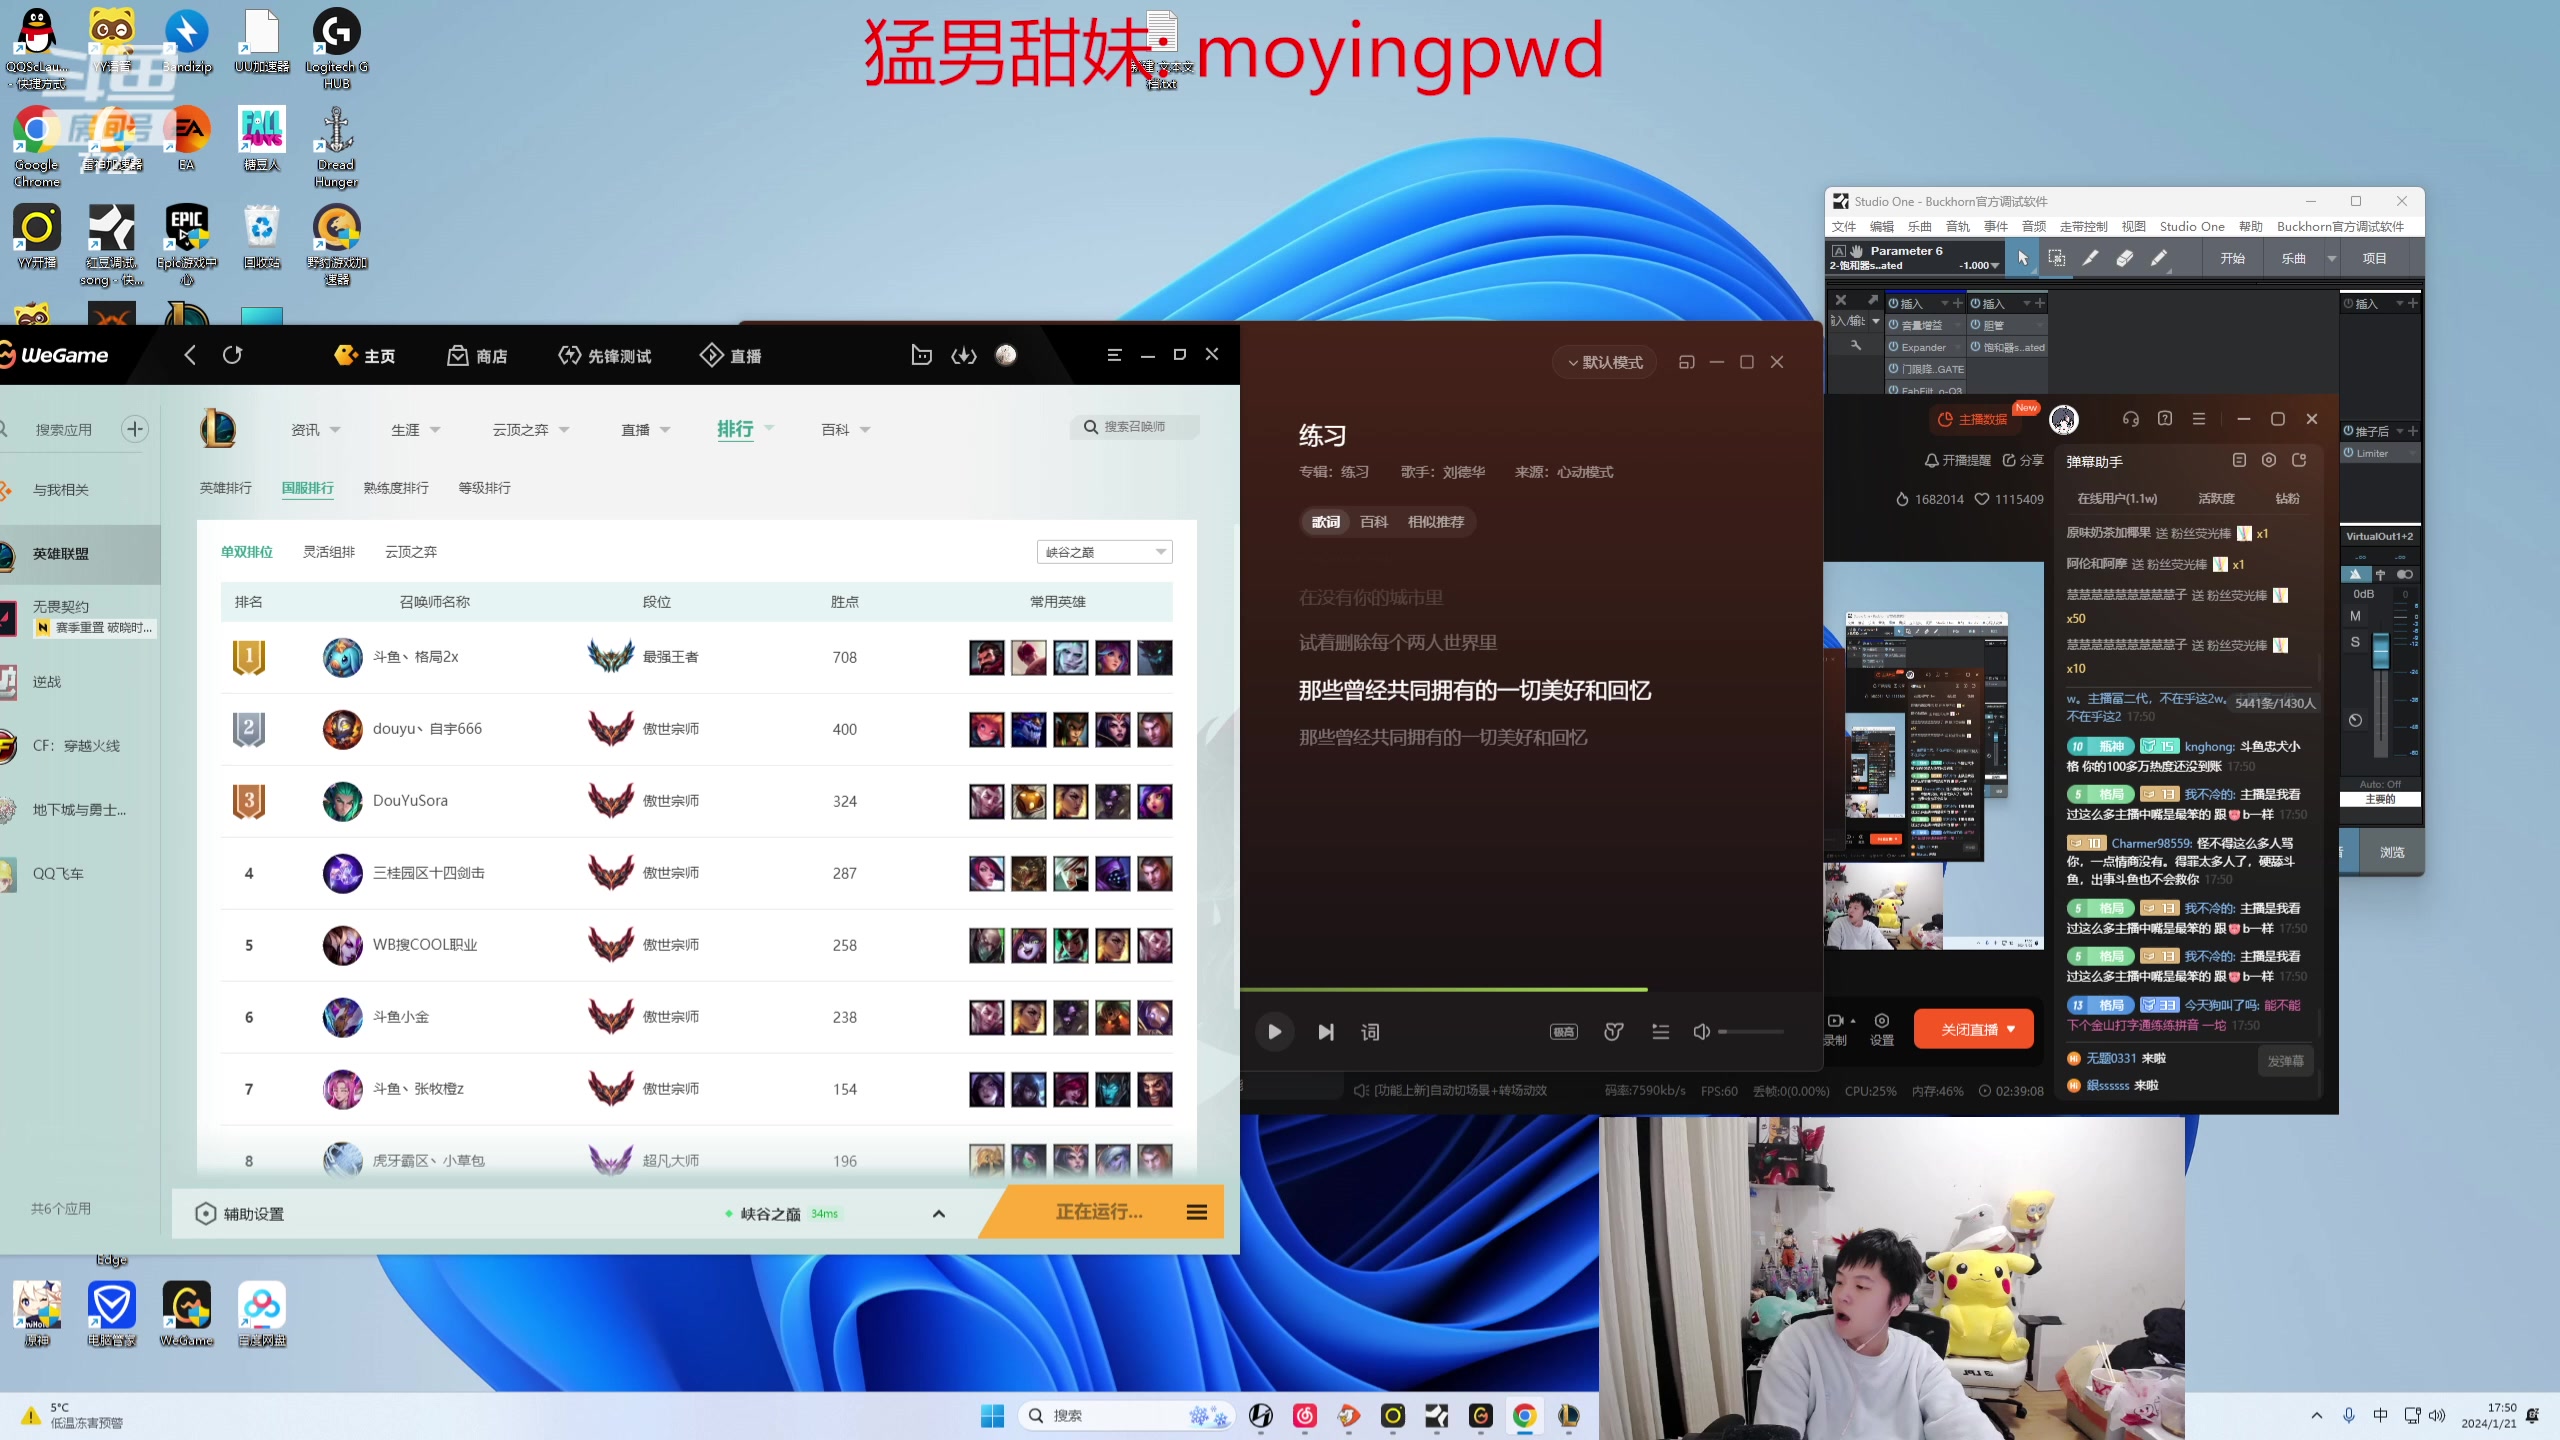The height and width of the screenshot is (1440, 2560).
Task: Click the 主播数据 button
Action: click(1973, 419)
